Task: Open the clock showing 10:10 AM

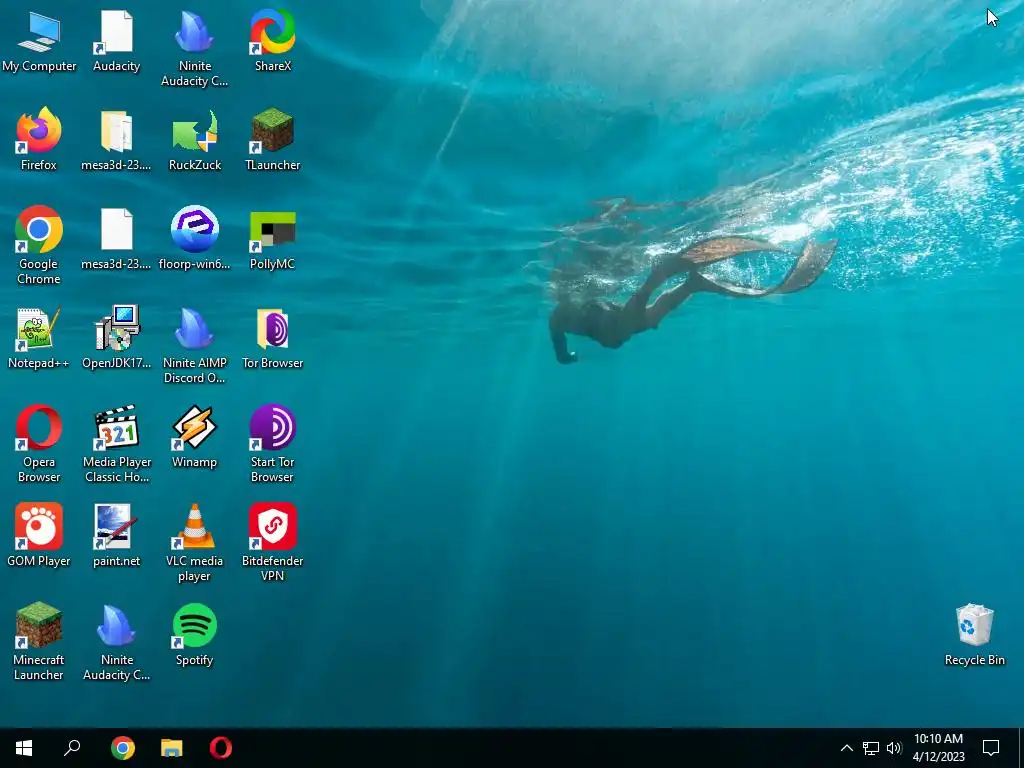Action: pyautogui.click(x=938, y=748)
